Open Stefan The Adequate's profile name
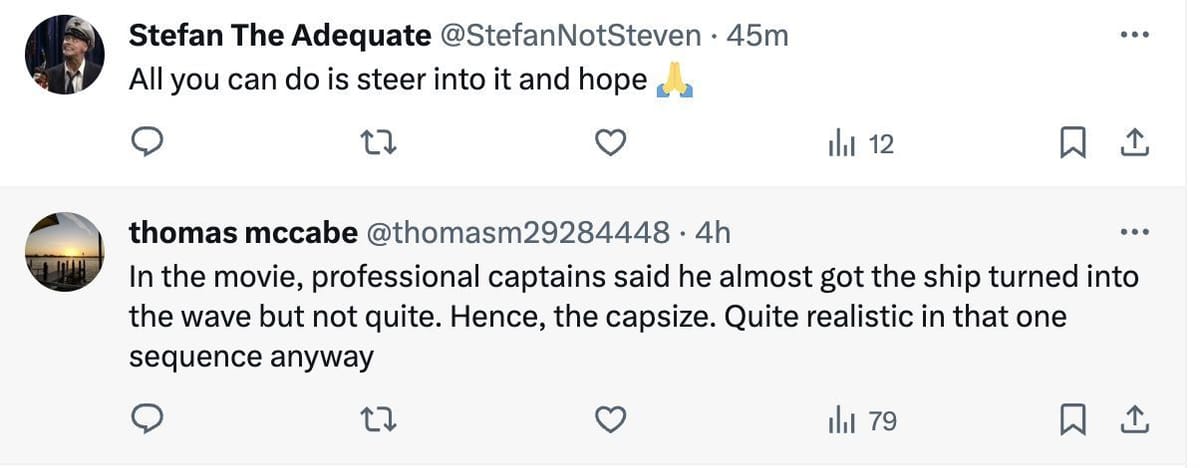The width and height of the screenshot is (1200, 468). click(279, 36)
